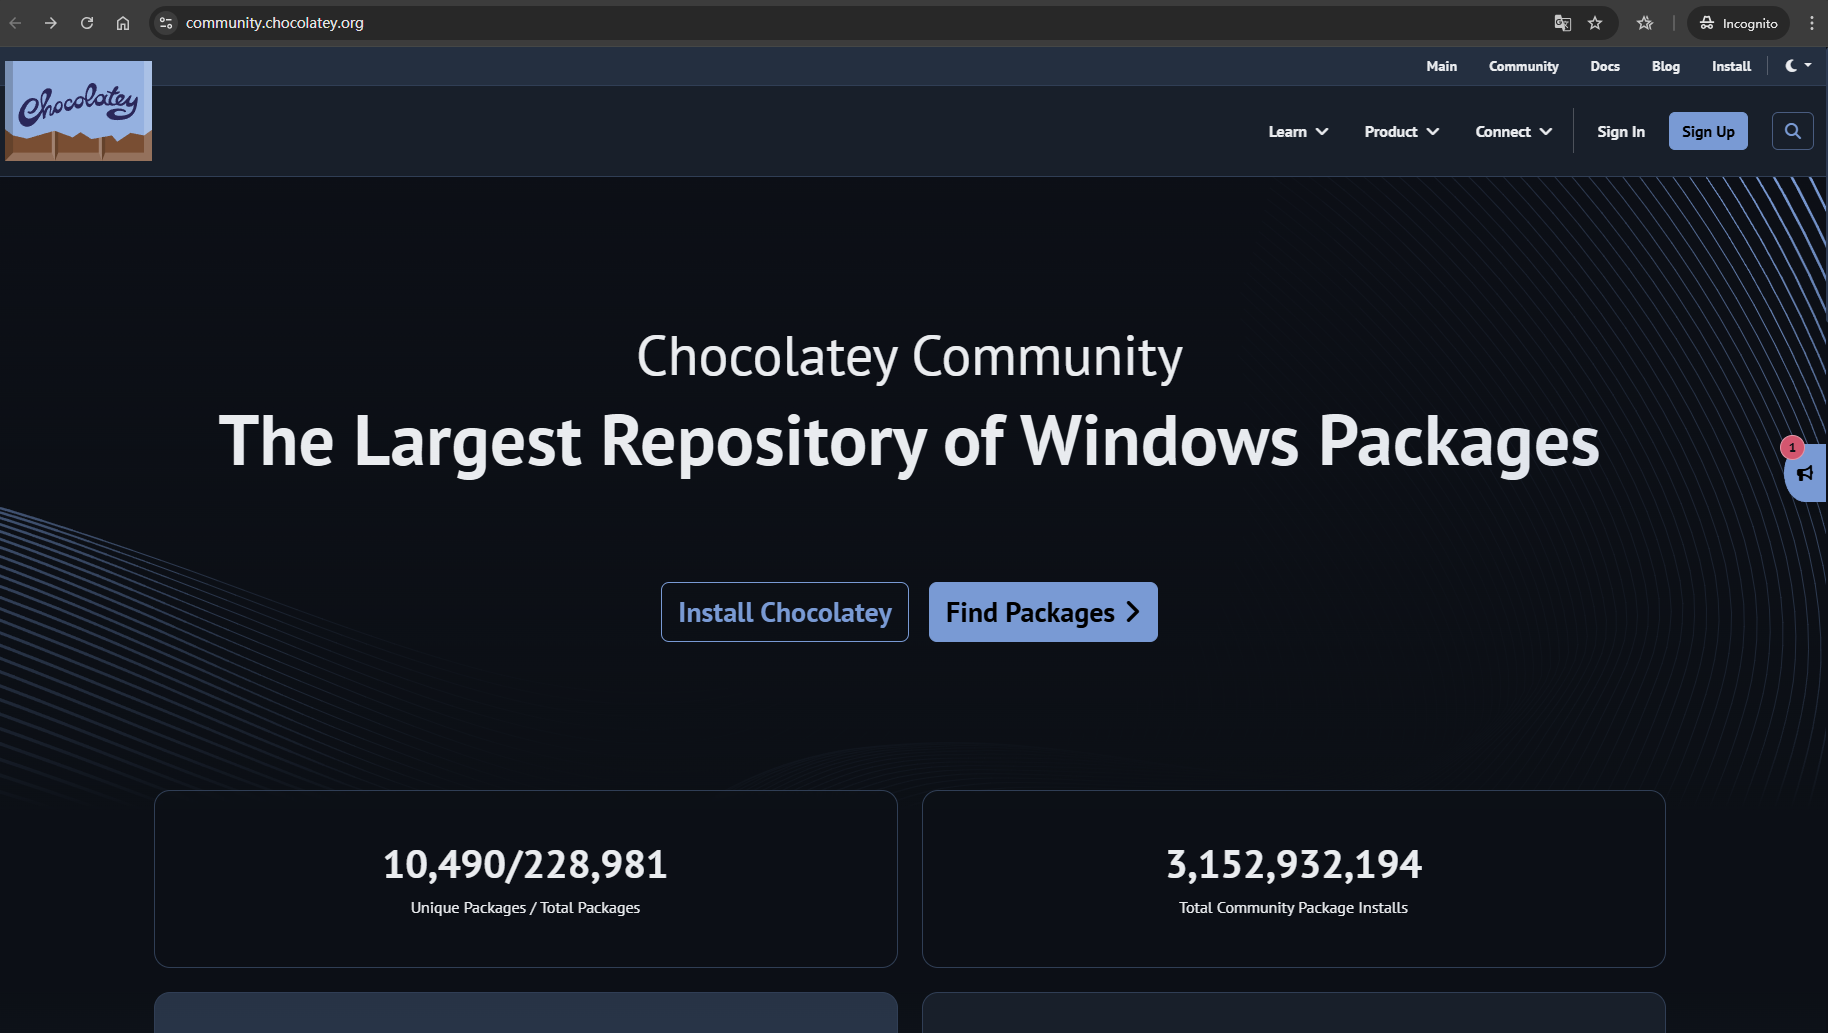
Task: Select Community in the top navigation bar
Action: pyautogui.click(x=1523, y=66)
